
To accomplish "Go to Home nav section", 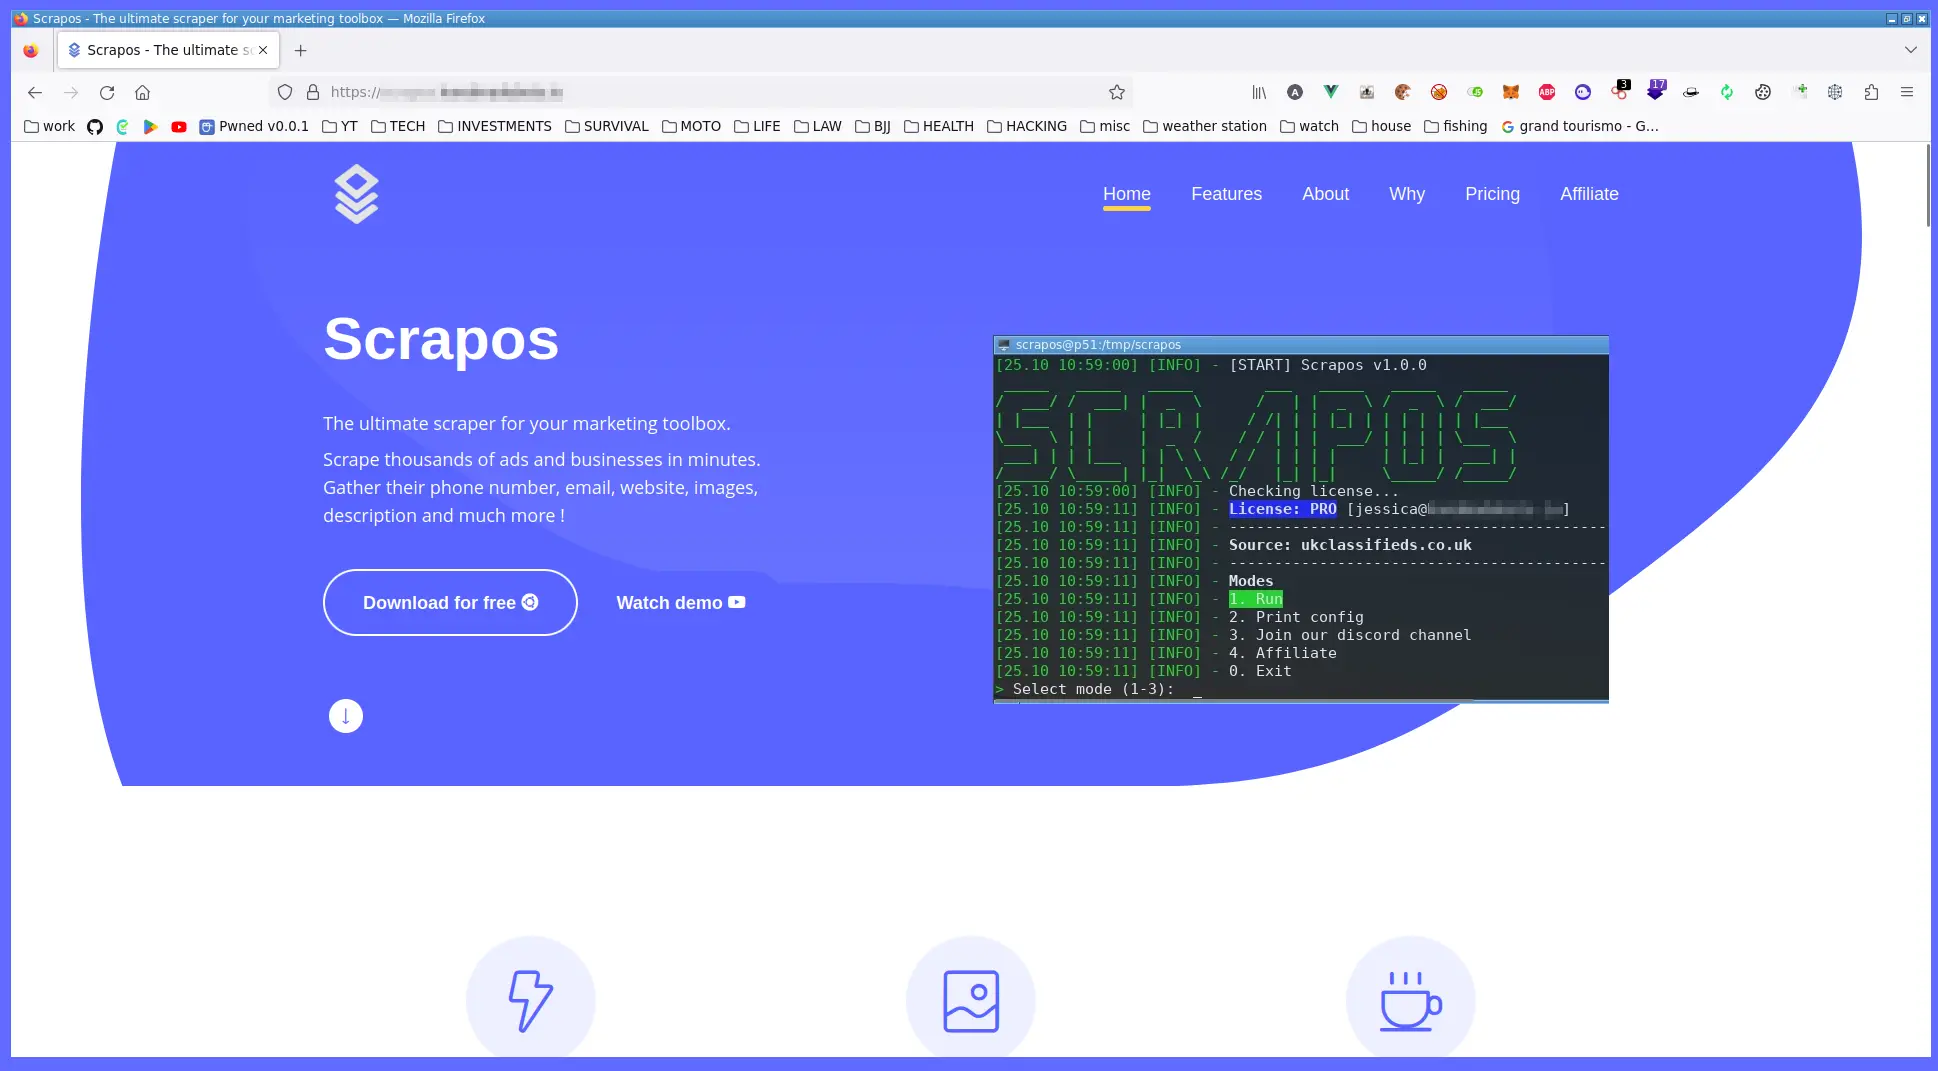I will coord(1126,194).
